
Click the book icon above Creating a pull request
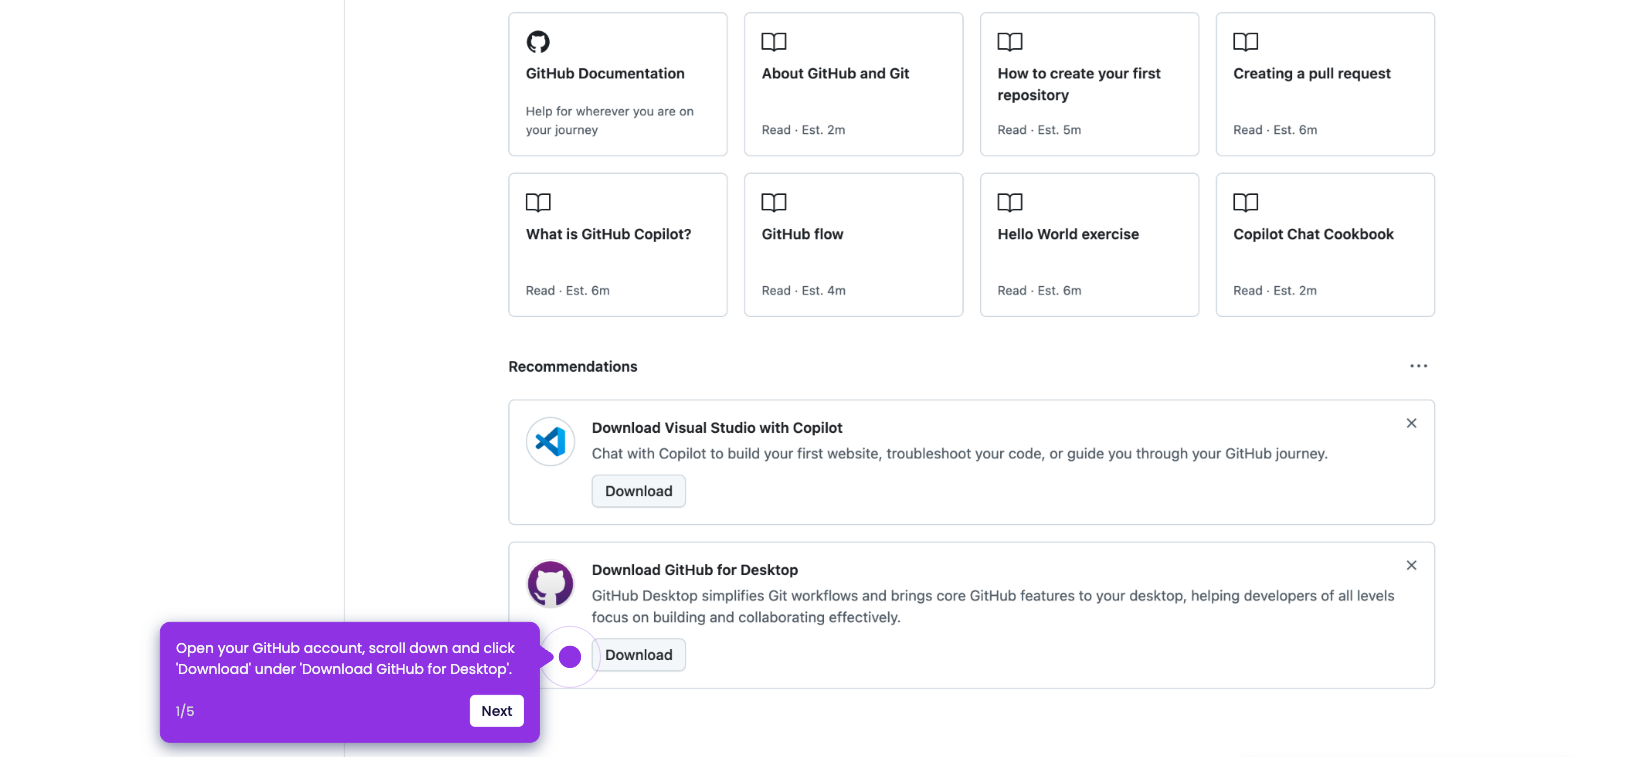point(1246,42)
